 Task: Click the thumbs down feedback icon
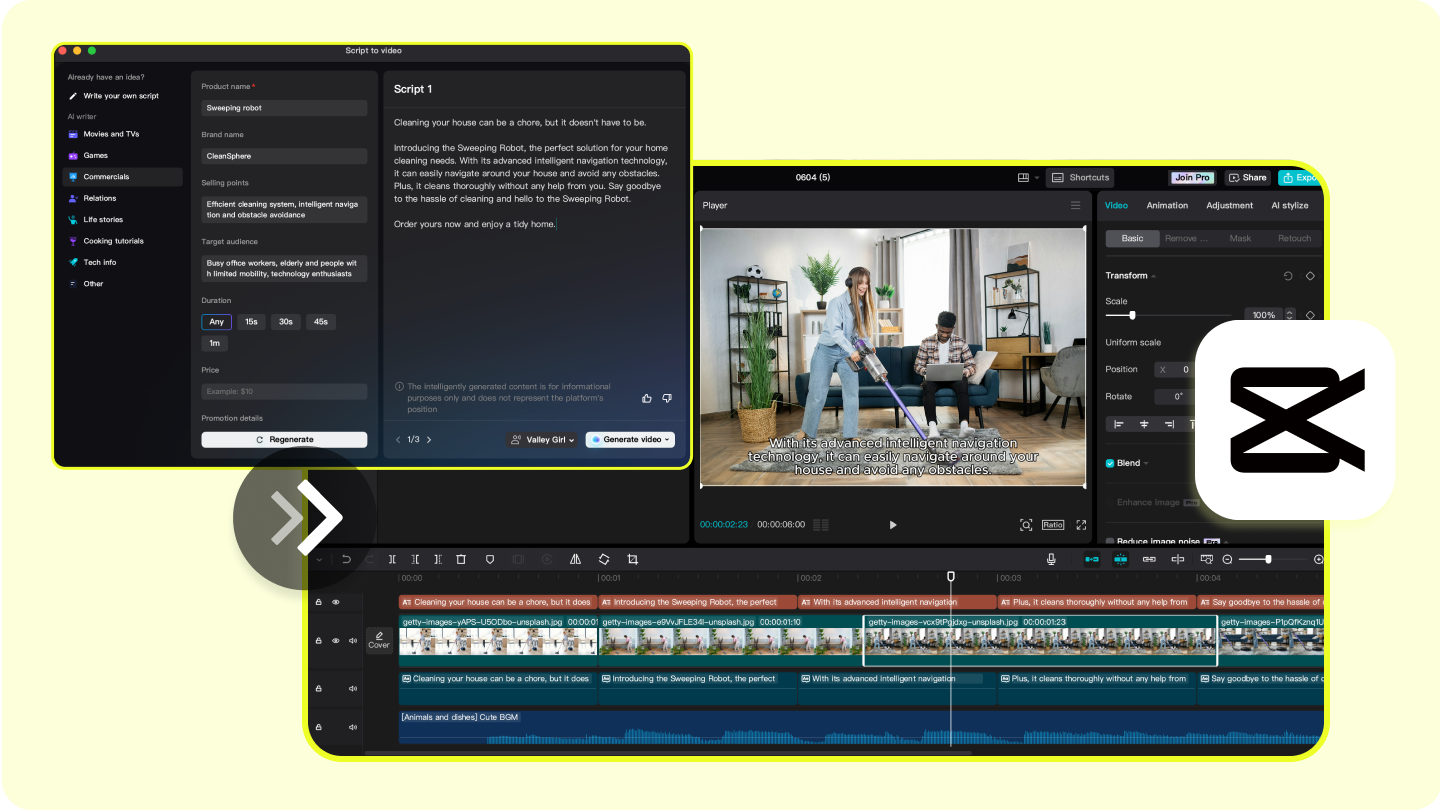[667, 398]
